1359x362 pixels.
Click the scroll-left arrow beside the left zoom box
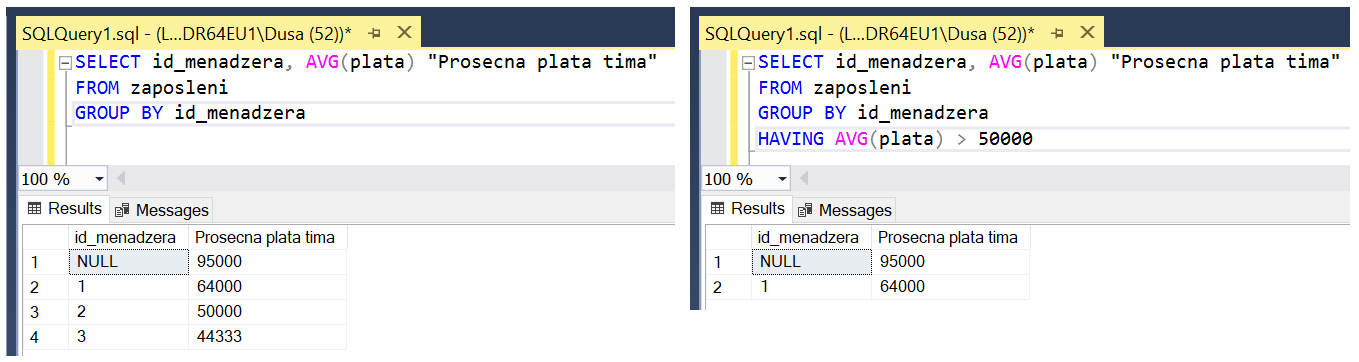121,179
